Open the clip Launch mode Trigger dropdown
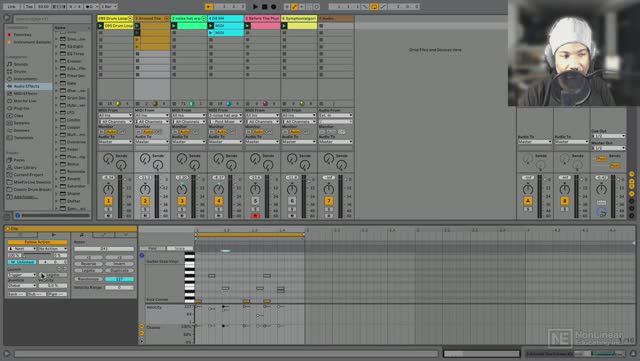This screenshot has height=361, width=640. (x=22, y=275)
